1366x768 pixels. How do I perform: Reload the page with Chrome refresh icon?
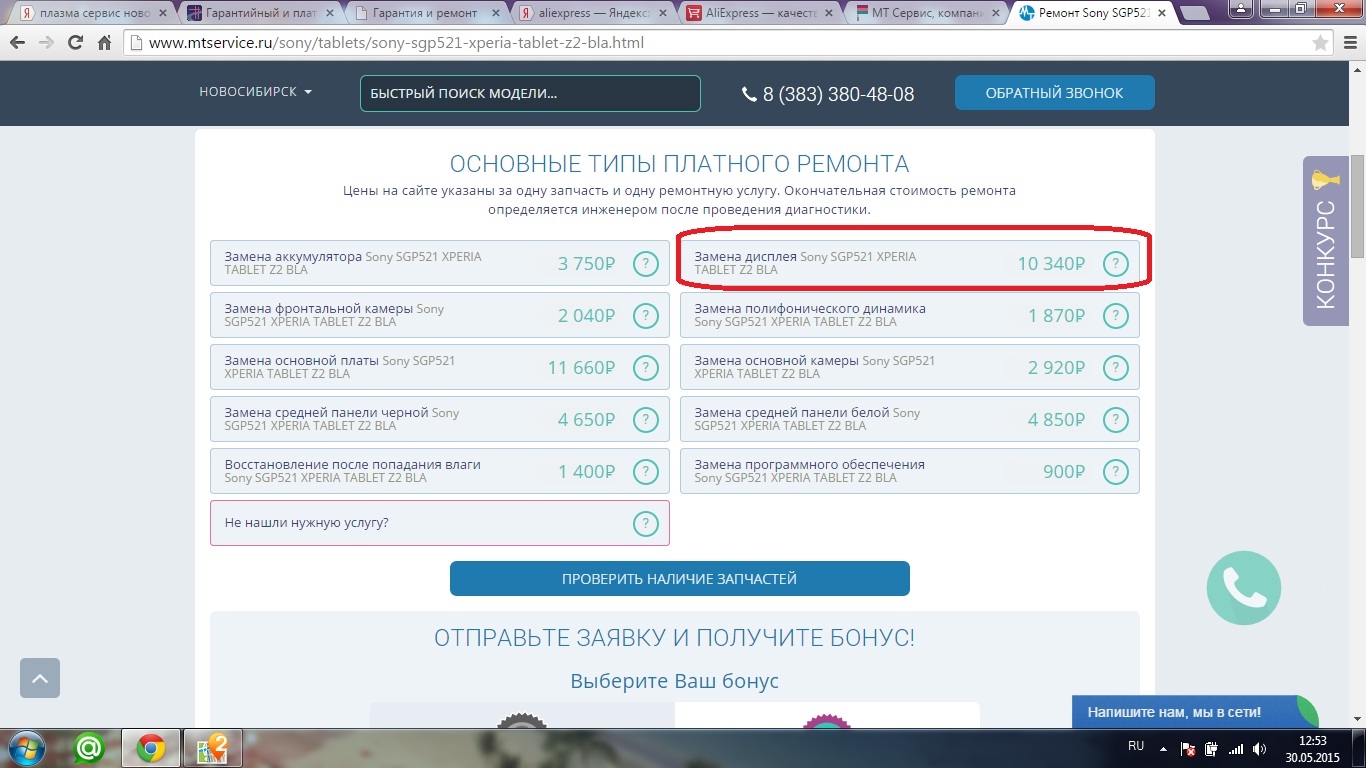[x=75, y=43]
